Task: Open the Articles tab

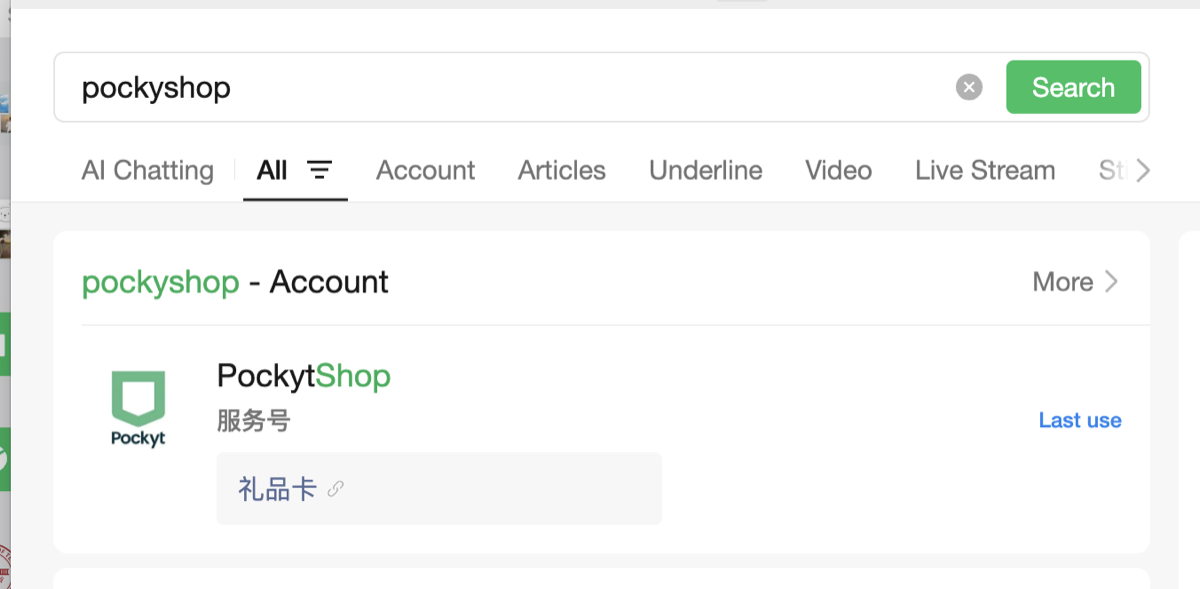Action: pyautogui.click(x=562, y=171)
